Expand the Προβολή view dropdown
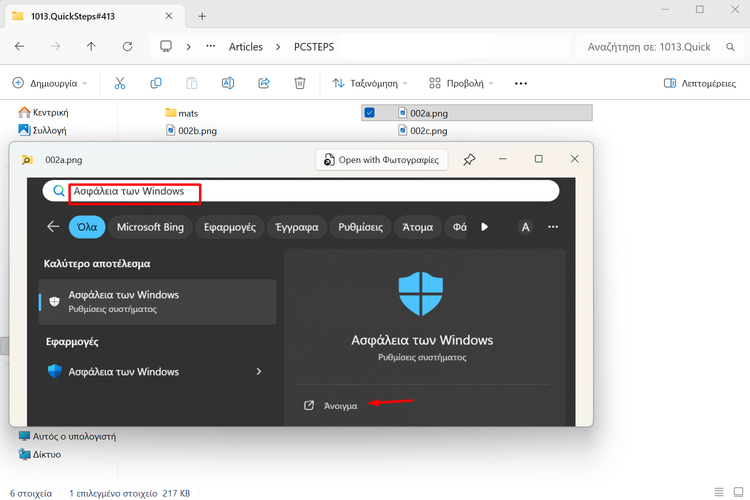The height and width of the screenshot is (500, 750). pyautogui.click(x=461, y=83)
